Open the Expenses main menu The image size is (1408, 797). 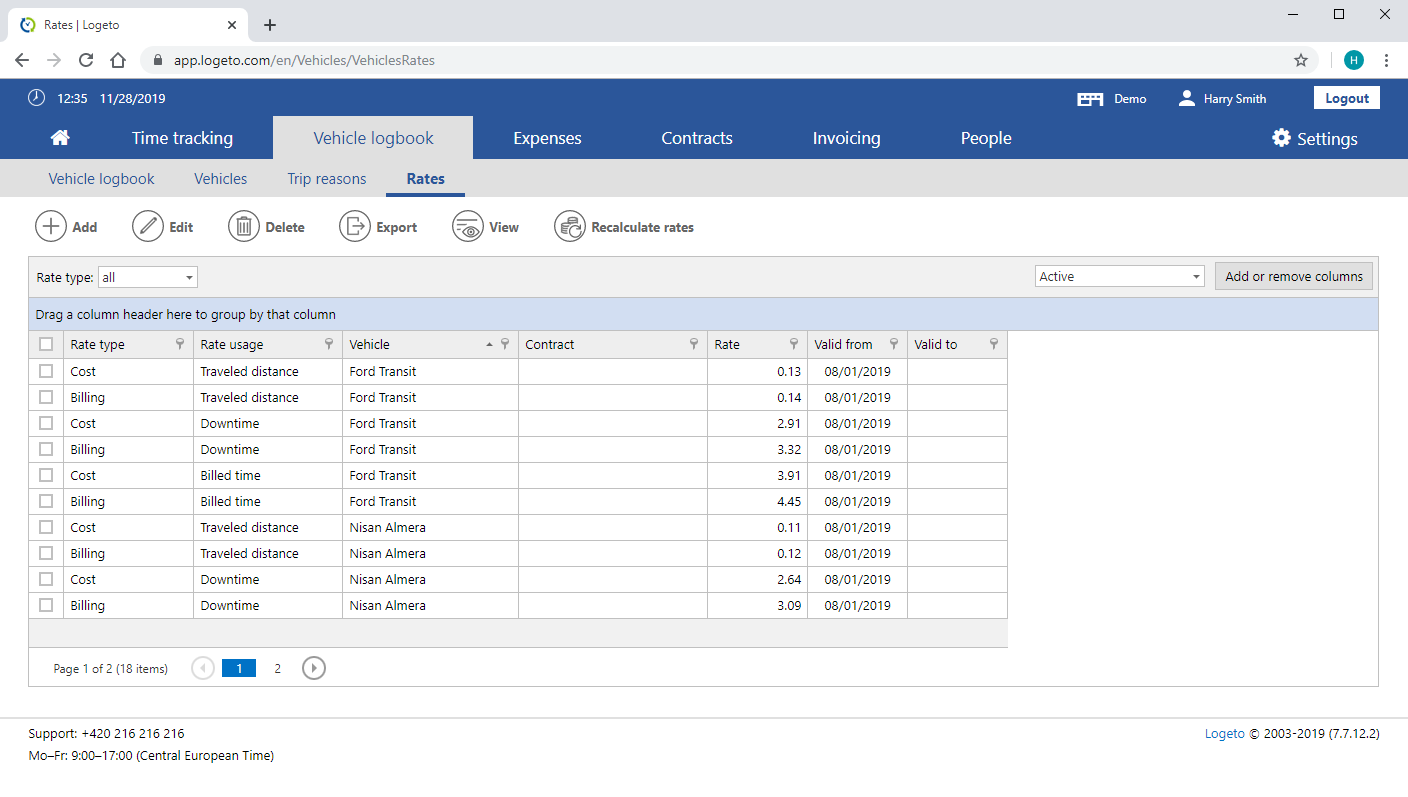547,138
